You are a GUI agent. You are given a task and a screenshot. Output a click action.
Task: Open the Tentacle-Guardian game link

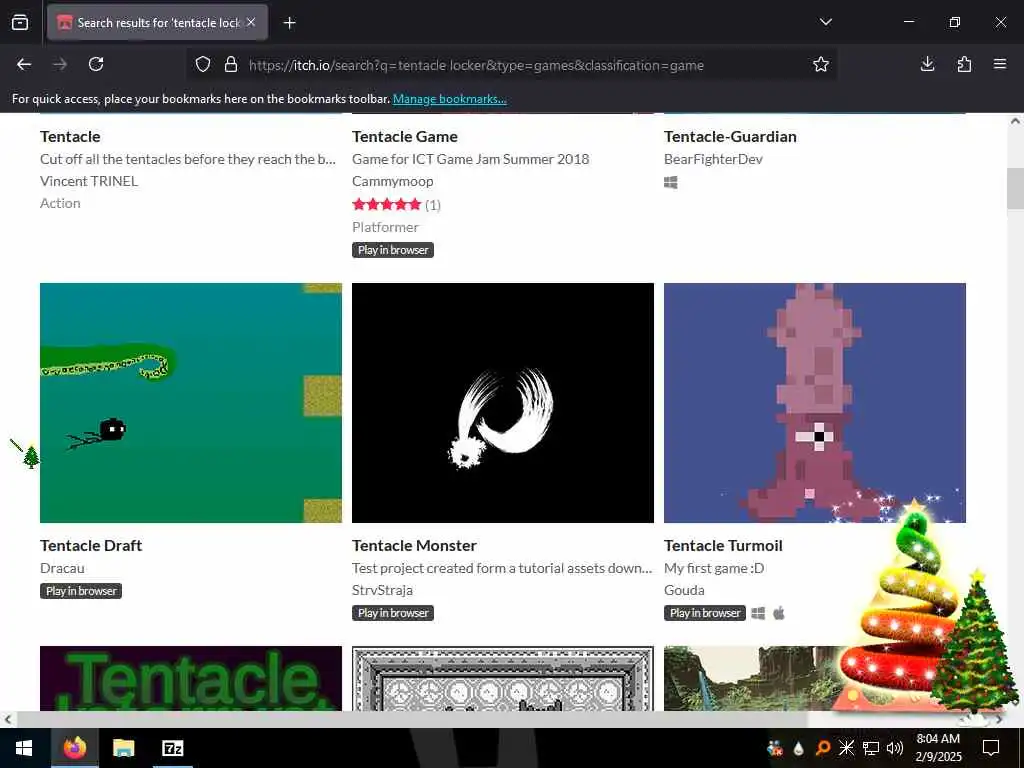pyautogui.click(x=730, y=136)
